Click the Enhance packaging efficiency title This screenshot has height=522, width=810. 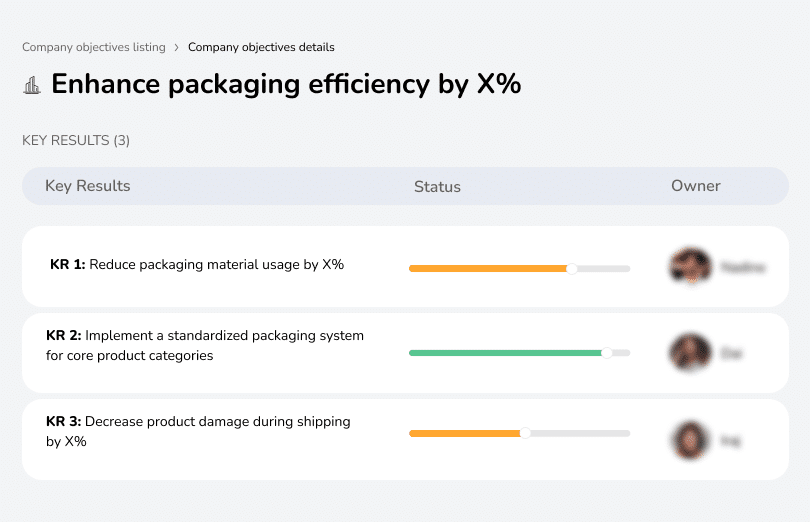(x=286, y=84)
